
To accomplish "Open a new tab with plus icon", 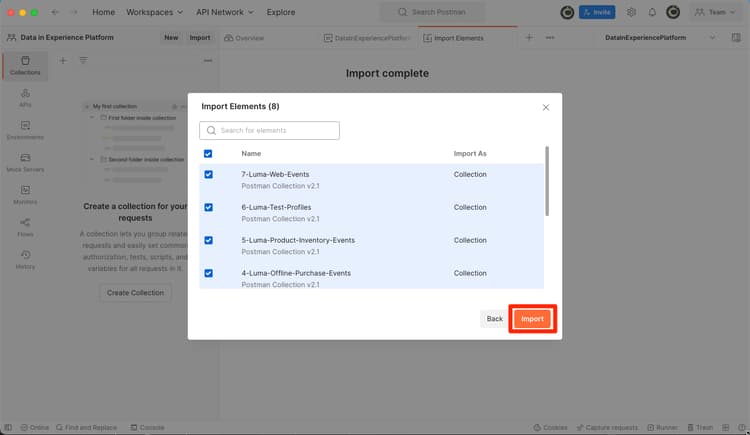I will point(529,37).
